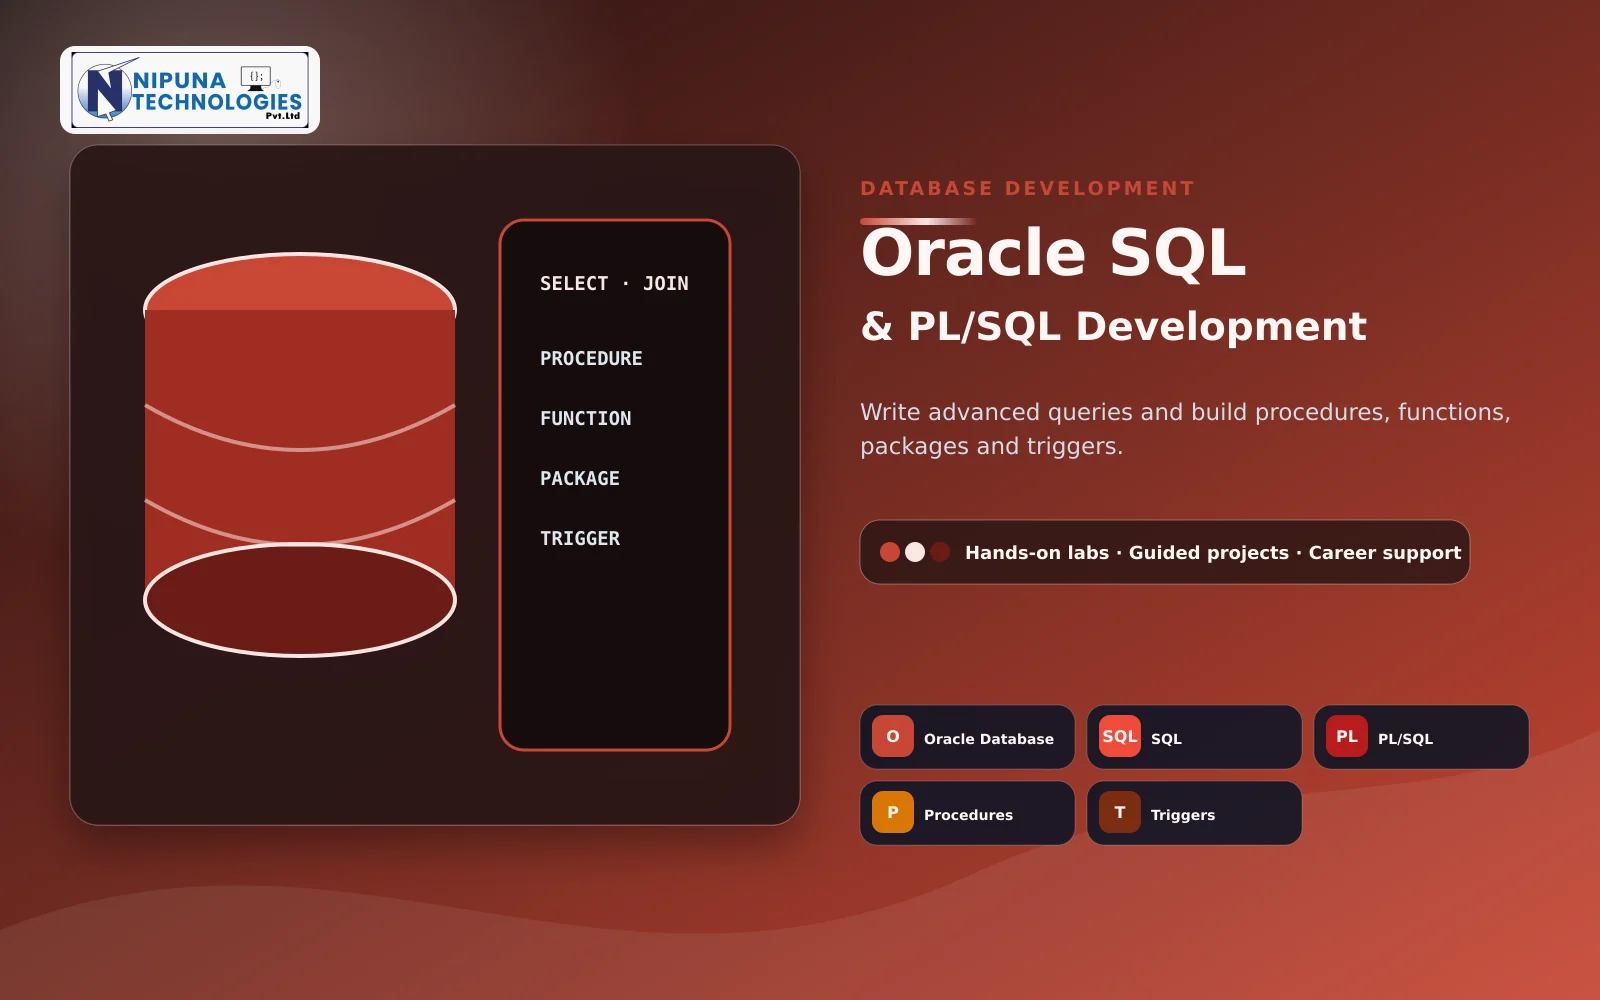Click the PL badge icon
The height and width of the screenshot is (1000, 1600).
click(x=1347, y=736)
